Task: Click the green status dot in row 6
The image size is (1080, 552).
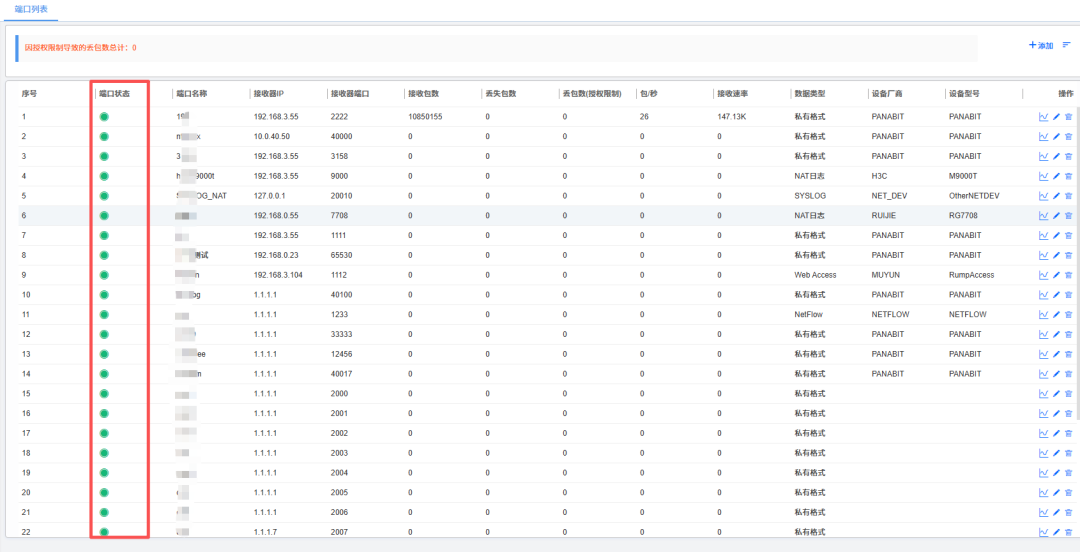Action: (104, 216)
